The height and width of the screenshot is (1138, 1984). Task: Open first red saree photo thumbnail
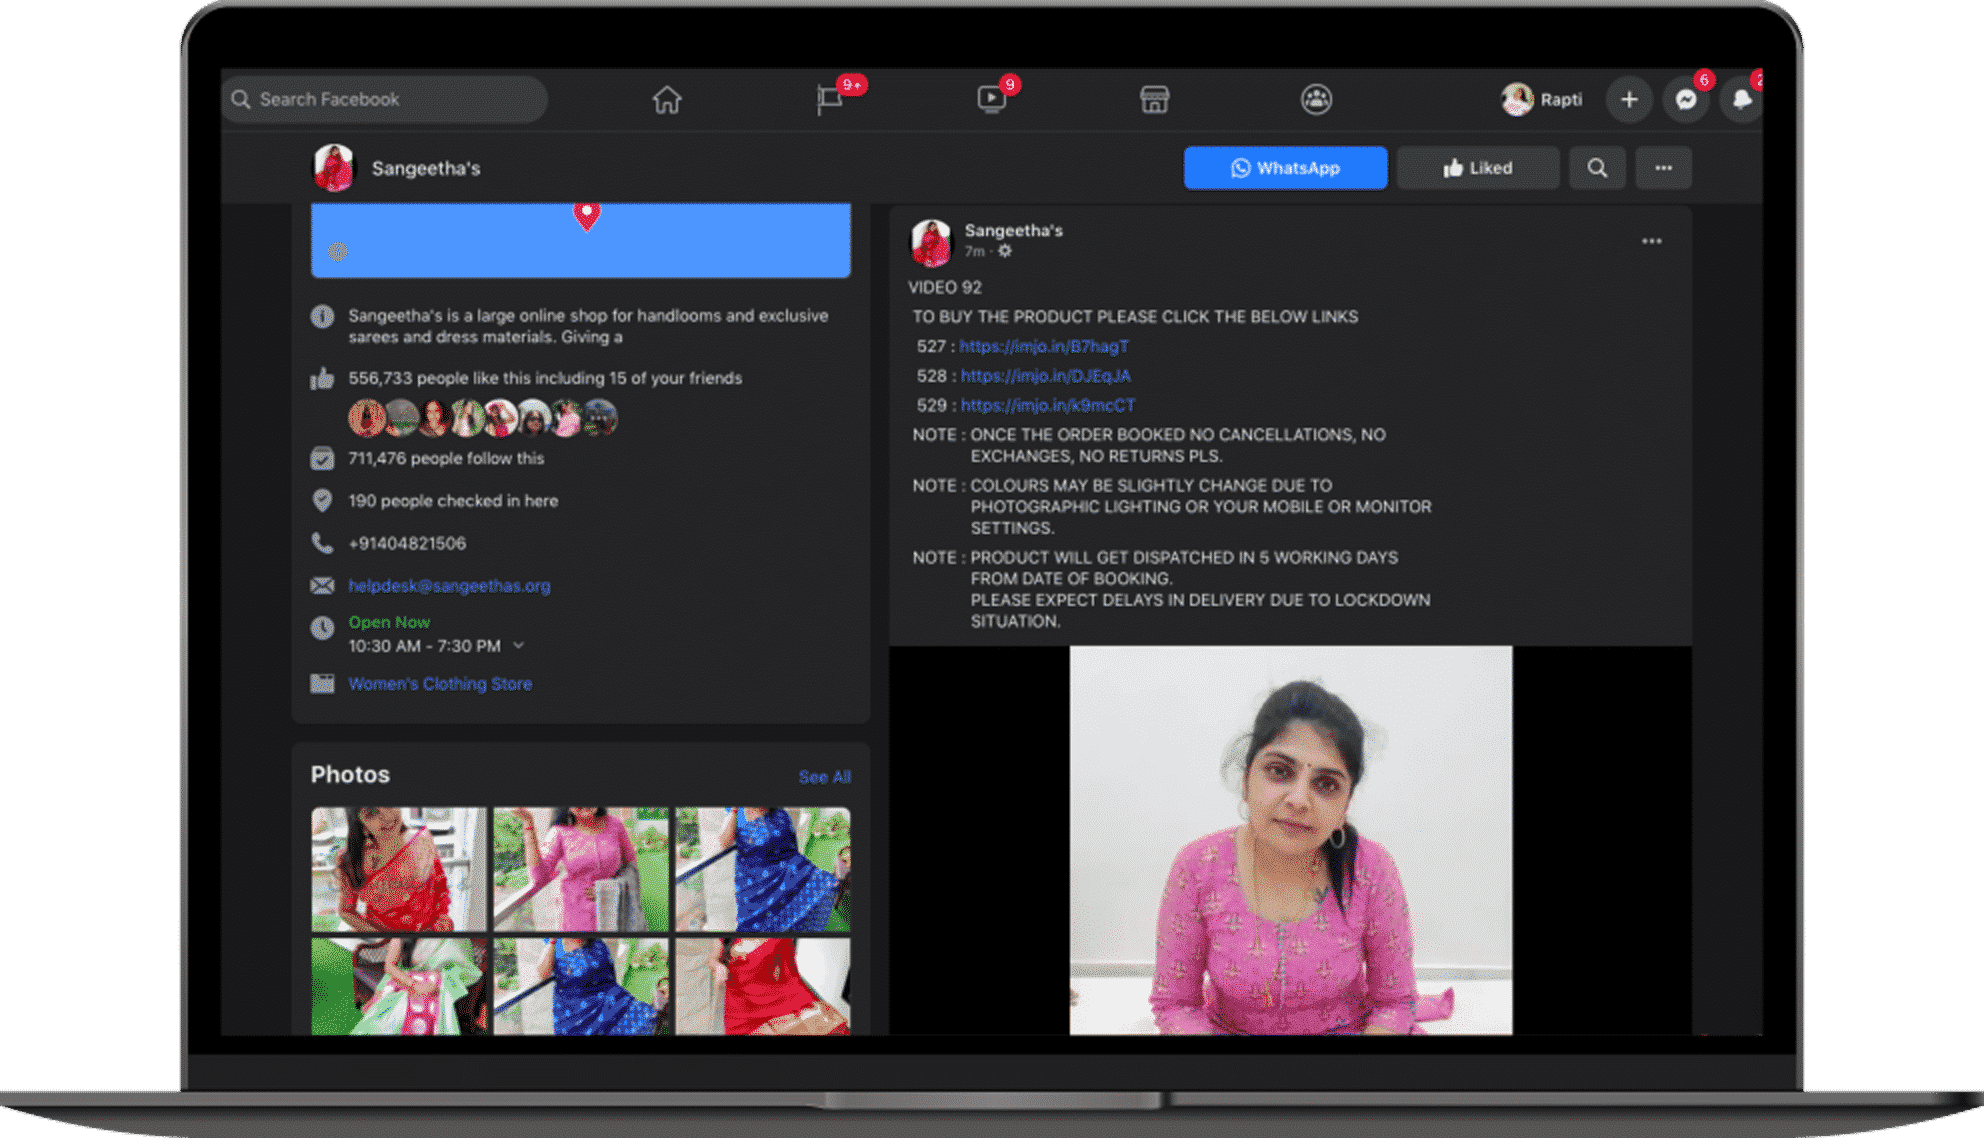pos(398,869)
